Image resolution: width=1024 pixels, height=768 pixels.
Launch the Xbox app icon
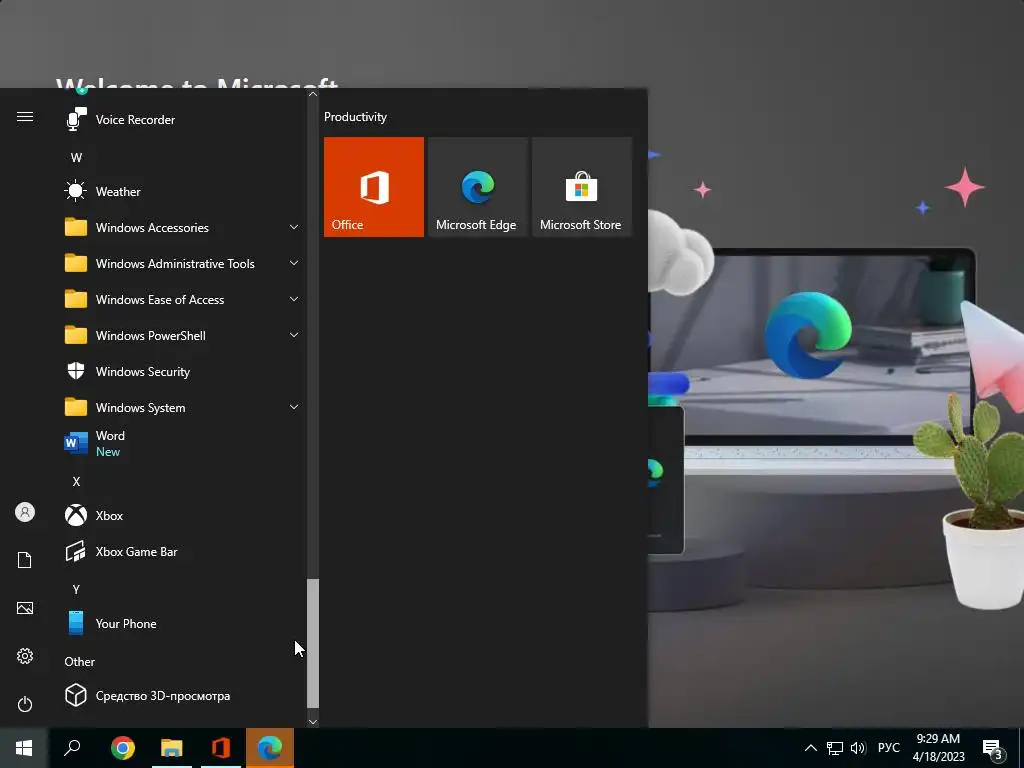76,515
